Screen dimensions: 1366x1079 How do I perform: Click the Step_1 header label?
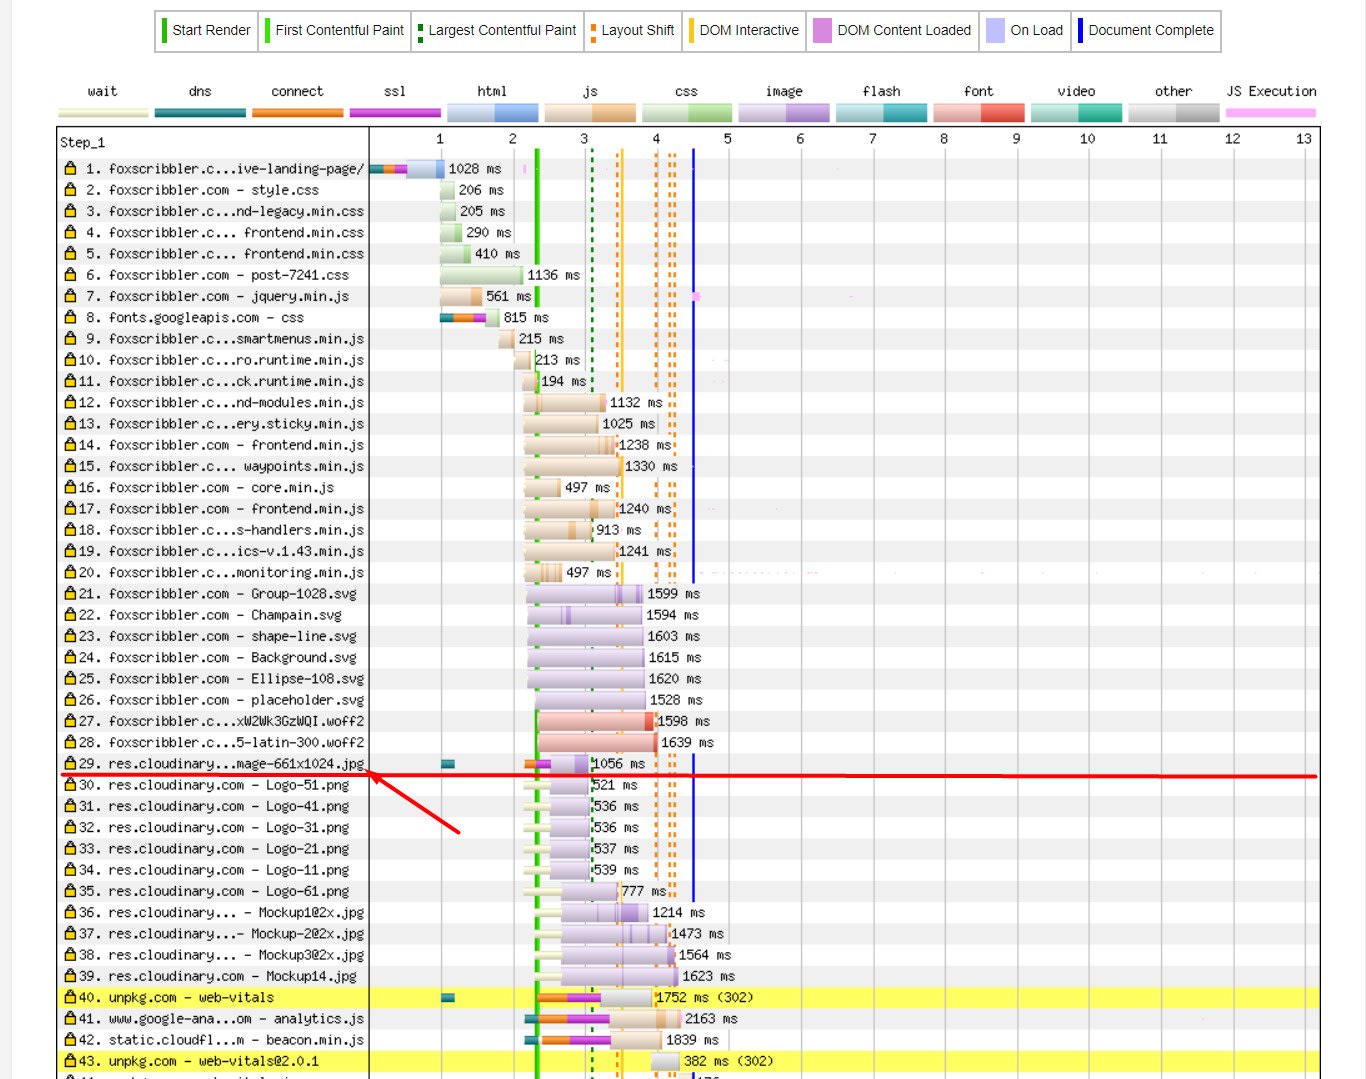(82, 142)
